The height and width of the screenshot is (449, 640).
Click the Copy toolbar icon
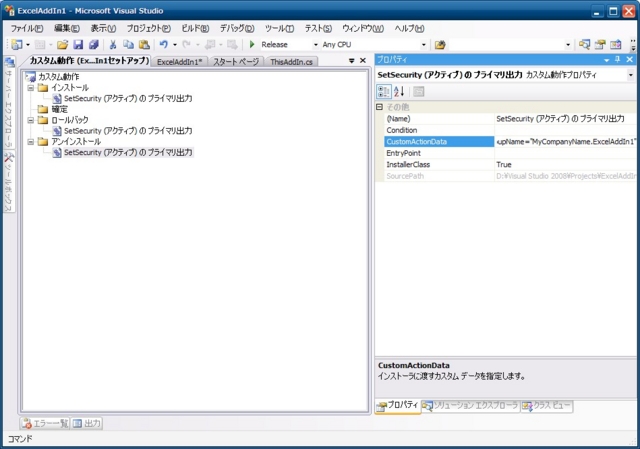click(129, 44)
